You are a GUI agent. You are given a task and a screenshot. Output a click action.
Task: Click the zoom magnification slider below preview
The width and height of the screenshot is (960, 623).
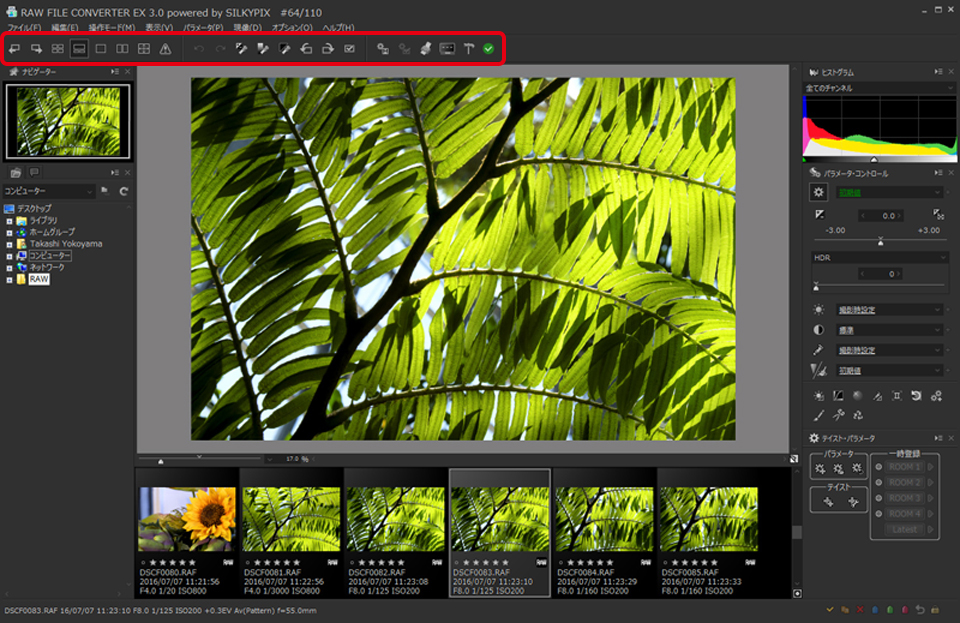pyautogui.click(x=200, y=458)
